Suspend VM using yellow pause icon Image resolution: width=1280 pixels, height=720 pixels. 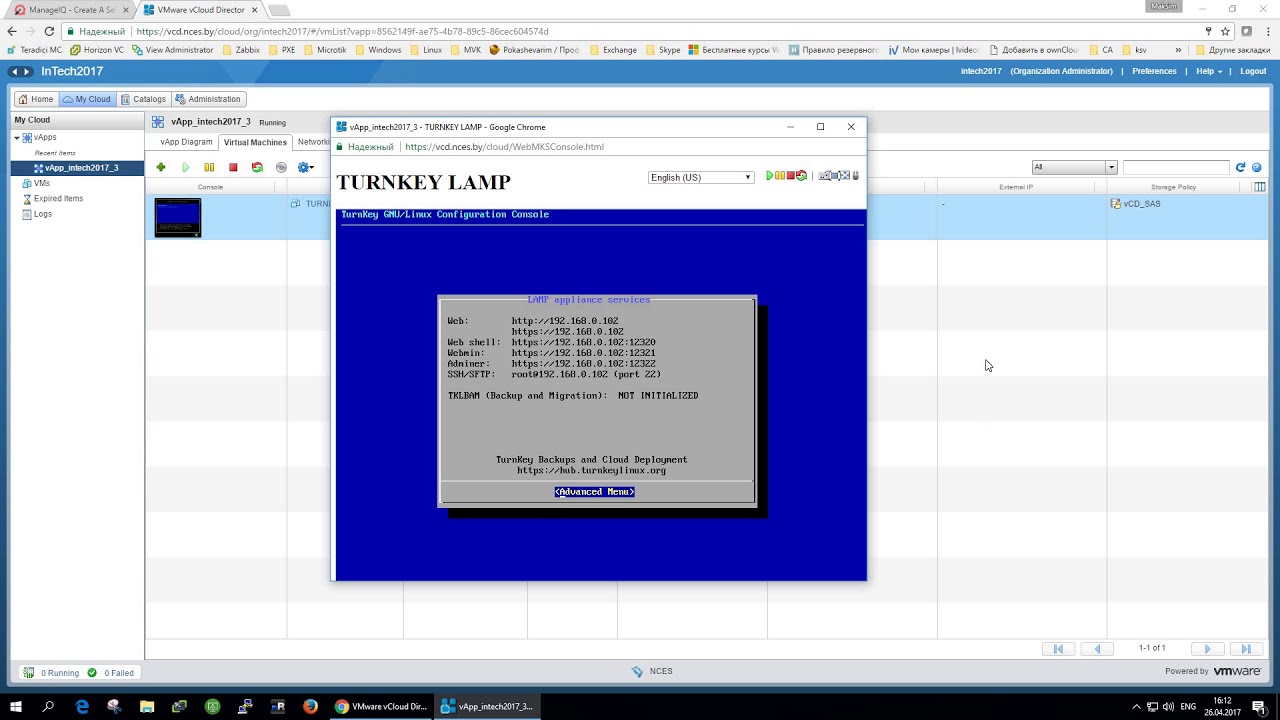click(x=209, y=167)
